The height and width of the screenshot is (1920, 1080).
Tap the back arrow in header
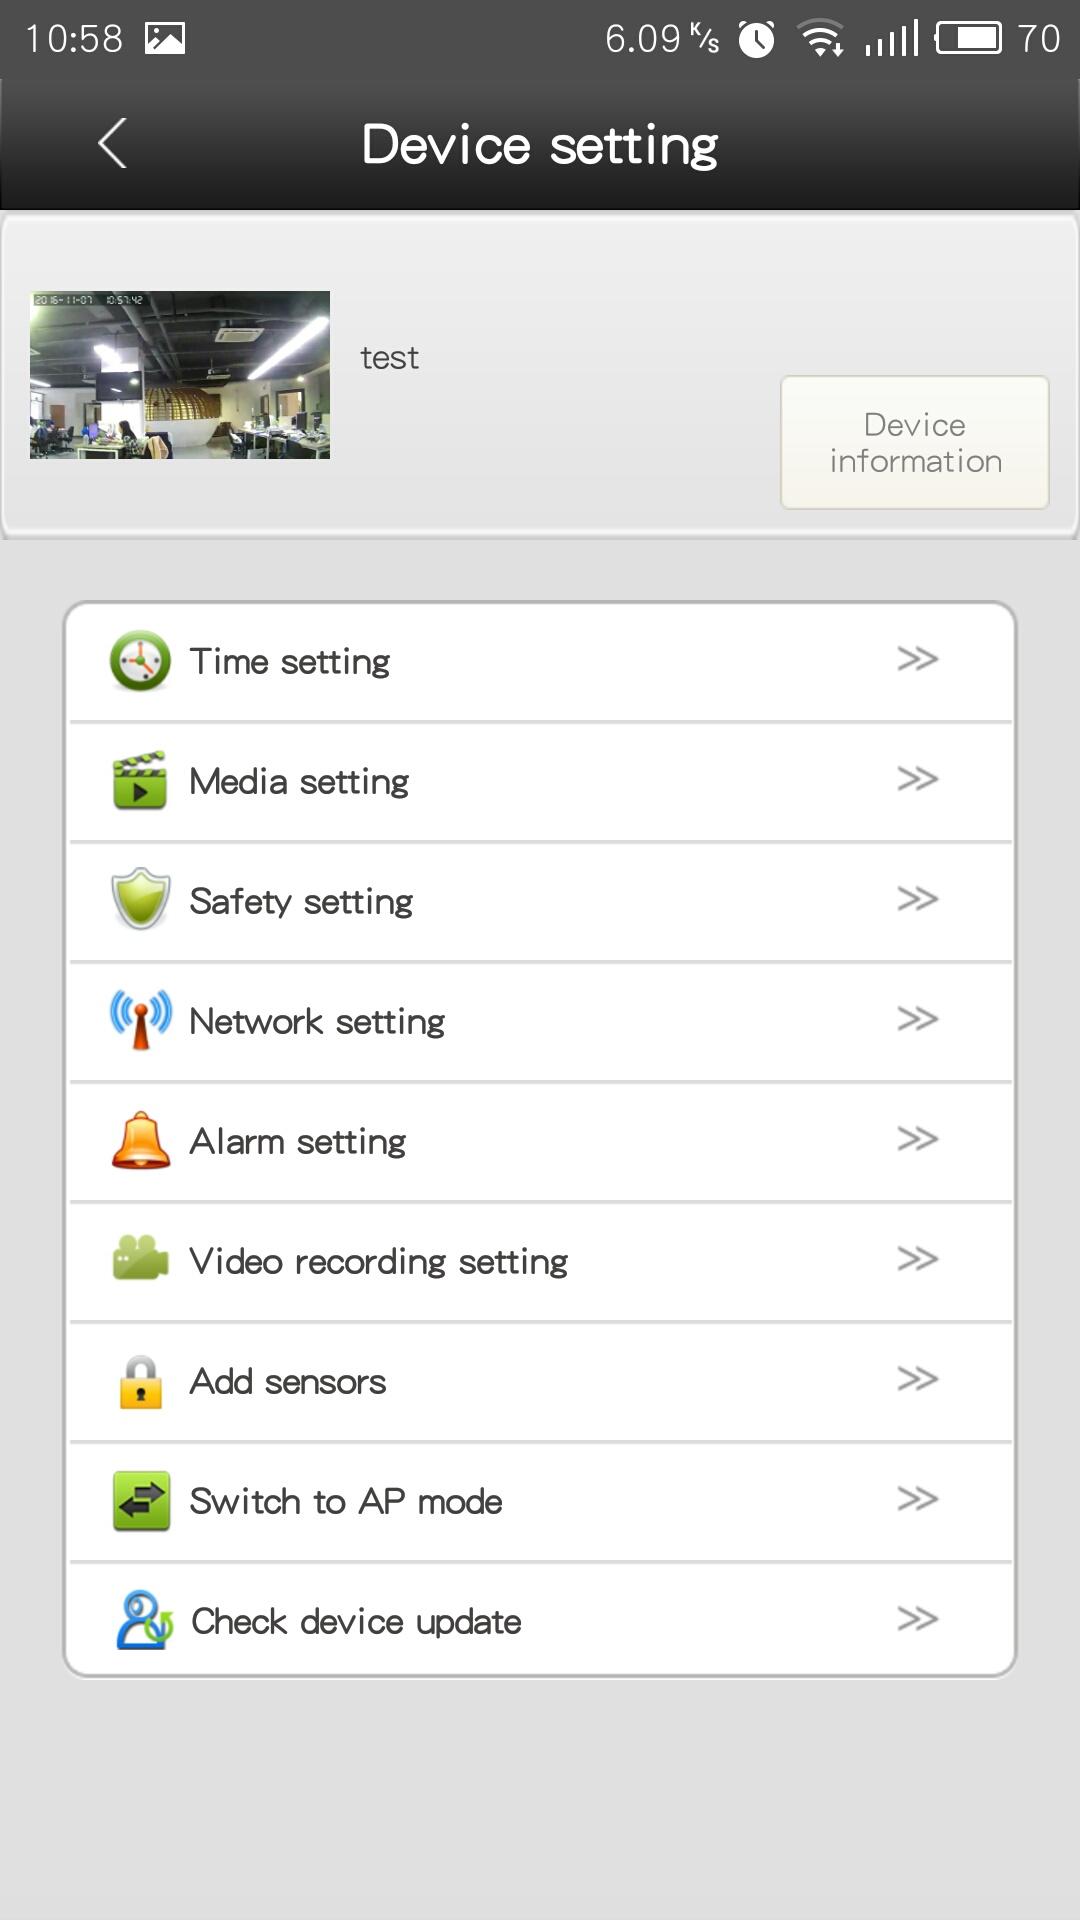112,144
